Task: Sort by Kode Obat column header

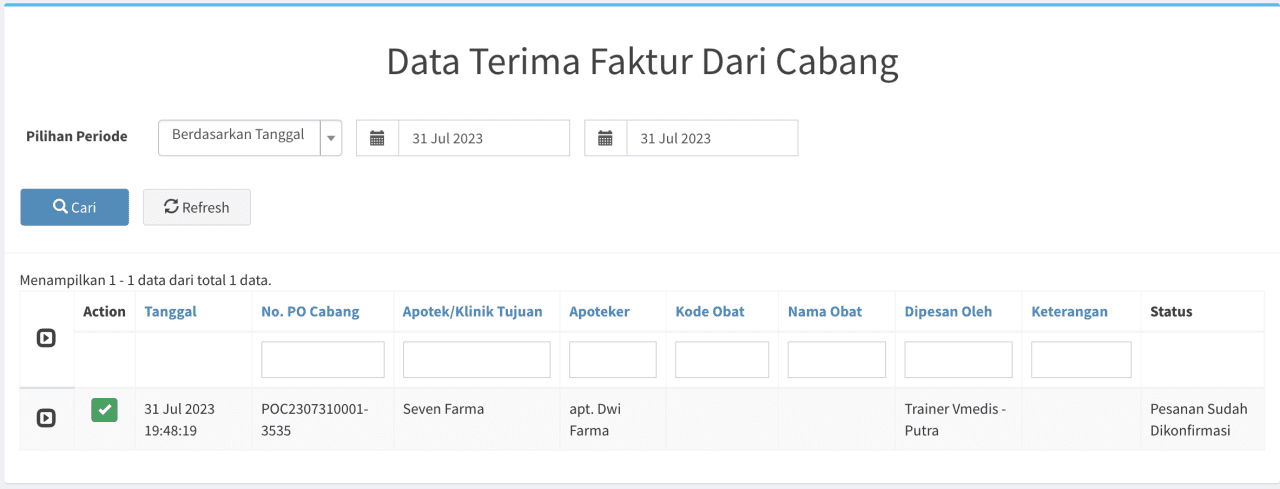Action: point(710,311)
